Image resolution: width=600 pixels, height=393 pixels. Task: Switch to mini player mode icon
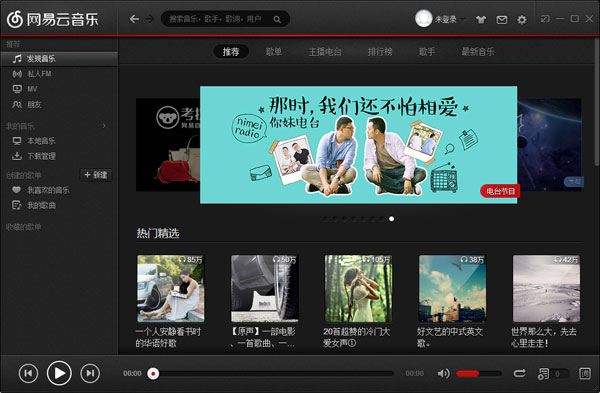coord(545,18)
